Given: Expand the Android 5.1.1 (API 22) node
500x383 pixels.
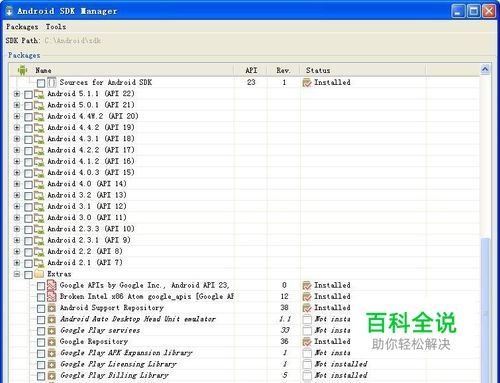Looking at the screenshot, I should pyautogui.click(x=17, y=94).
